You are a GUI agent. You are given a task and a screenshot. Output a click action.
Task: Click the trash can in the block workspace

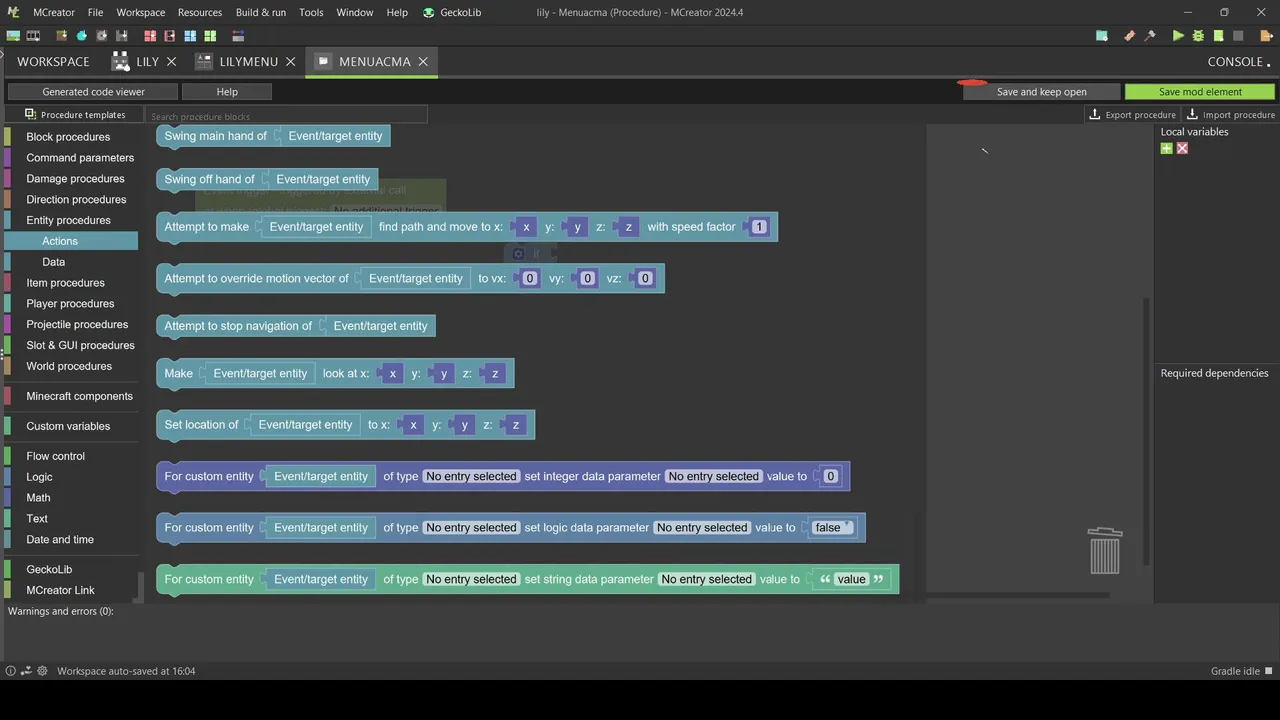tap(1105, 551)
